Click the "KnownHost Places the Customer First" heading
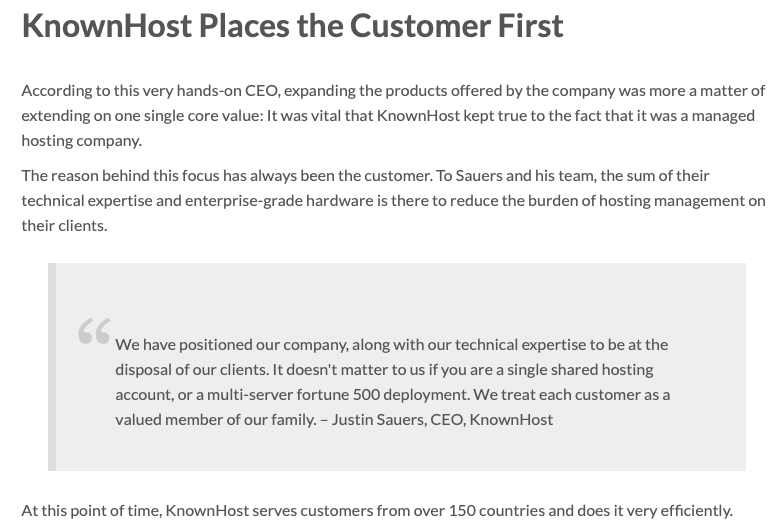Viewport: 779px width, 527px height. 292,25
